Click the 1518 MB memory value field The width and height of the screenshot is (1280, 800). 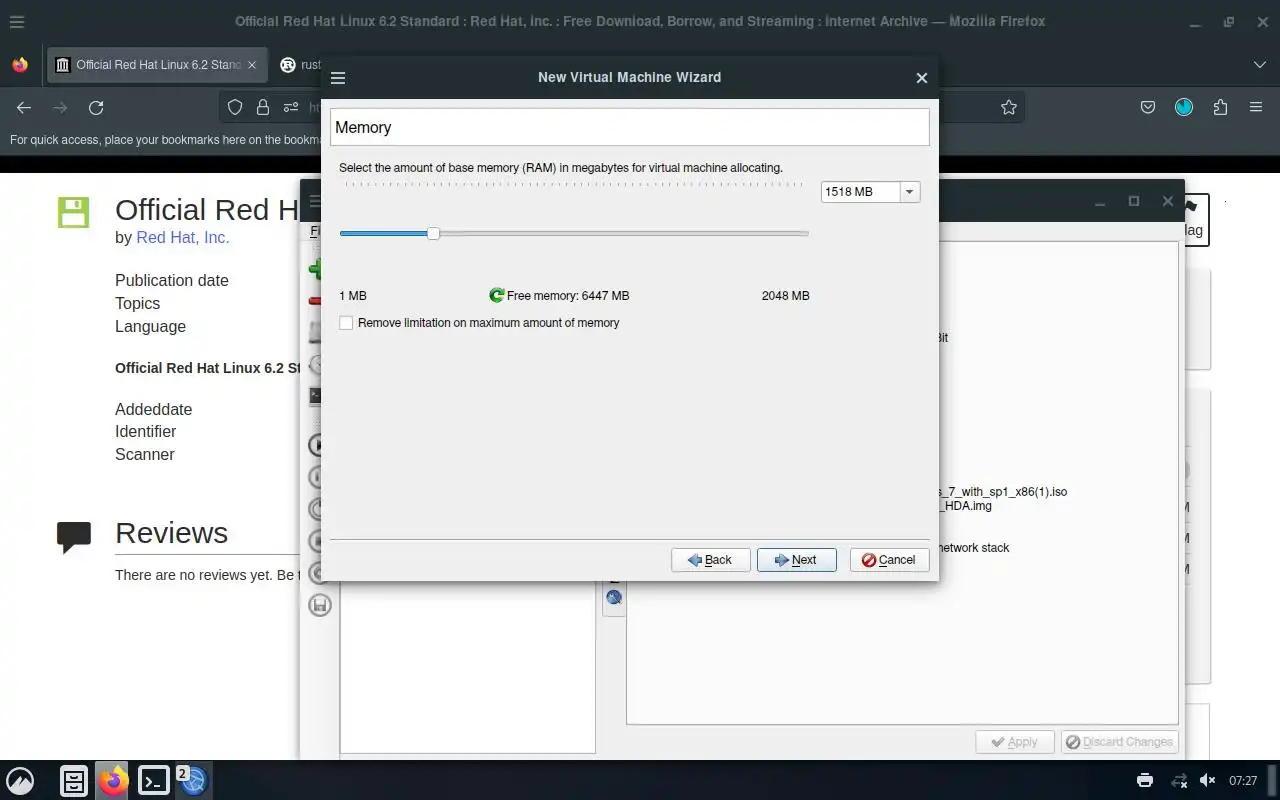860,192
